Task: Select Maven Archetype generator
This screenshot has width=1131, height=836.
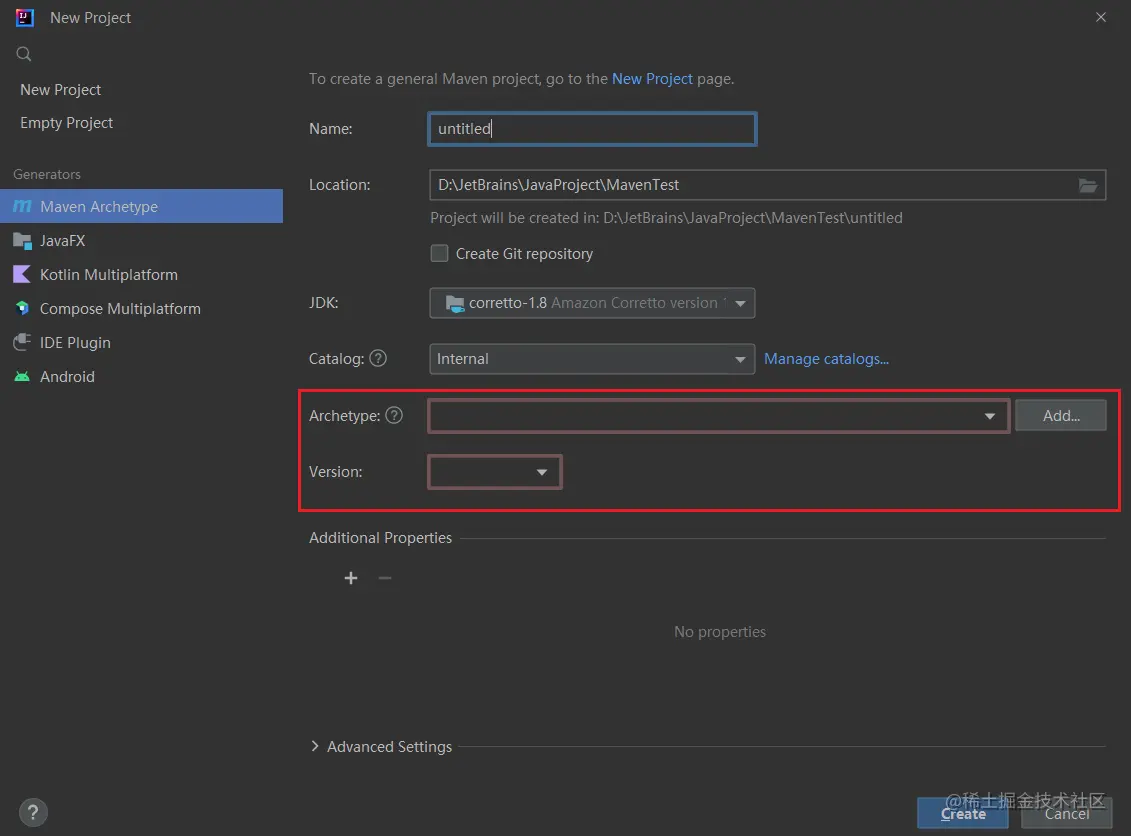Action: tap(141, 206)
